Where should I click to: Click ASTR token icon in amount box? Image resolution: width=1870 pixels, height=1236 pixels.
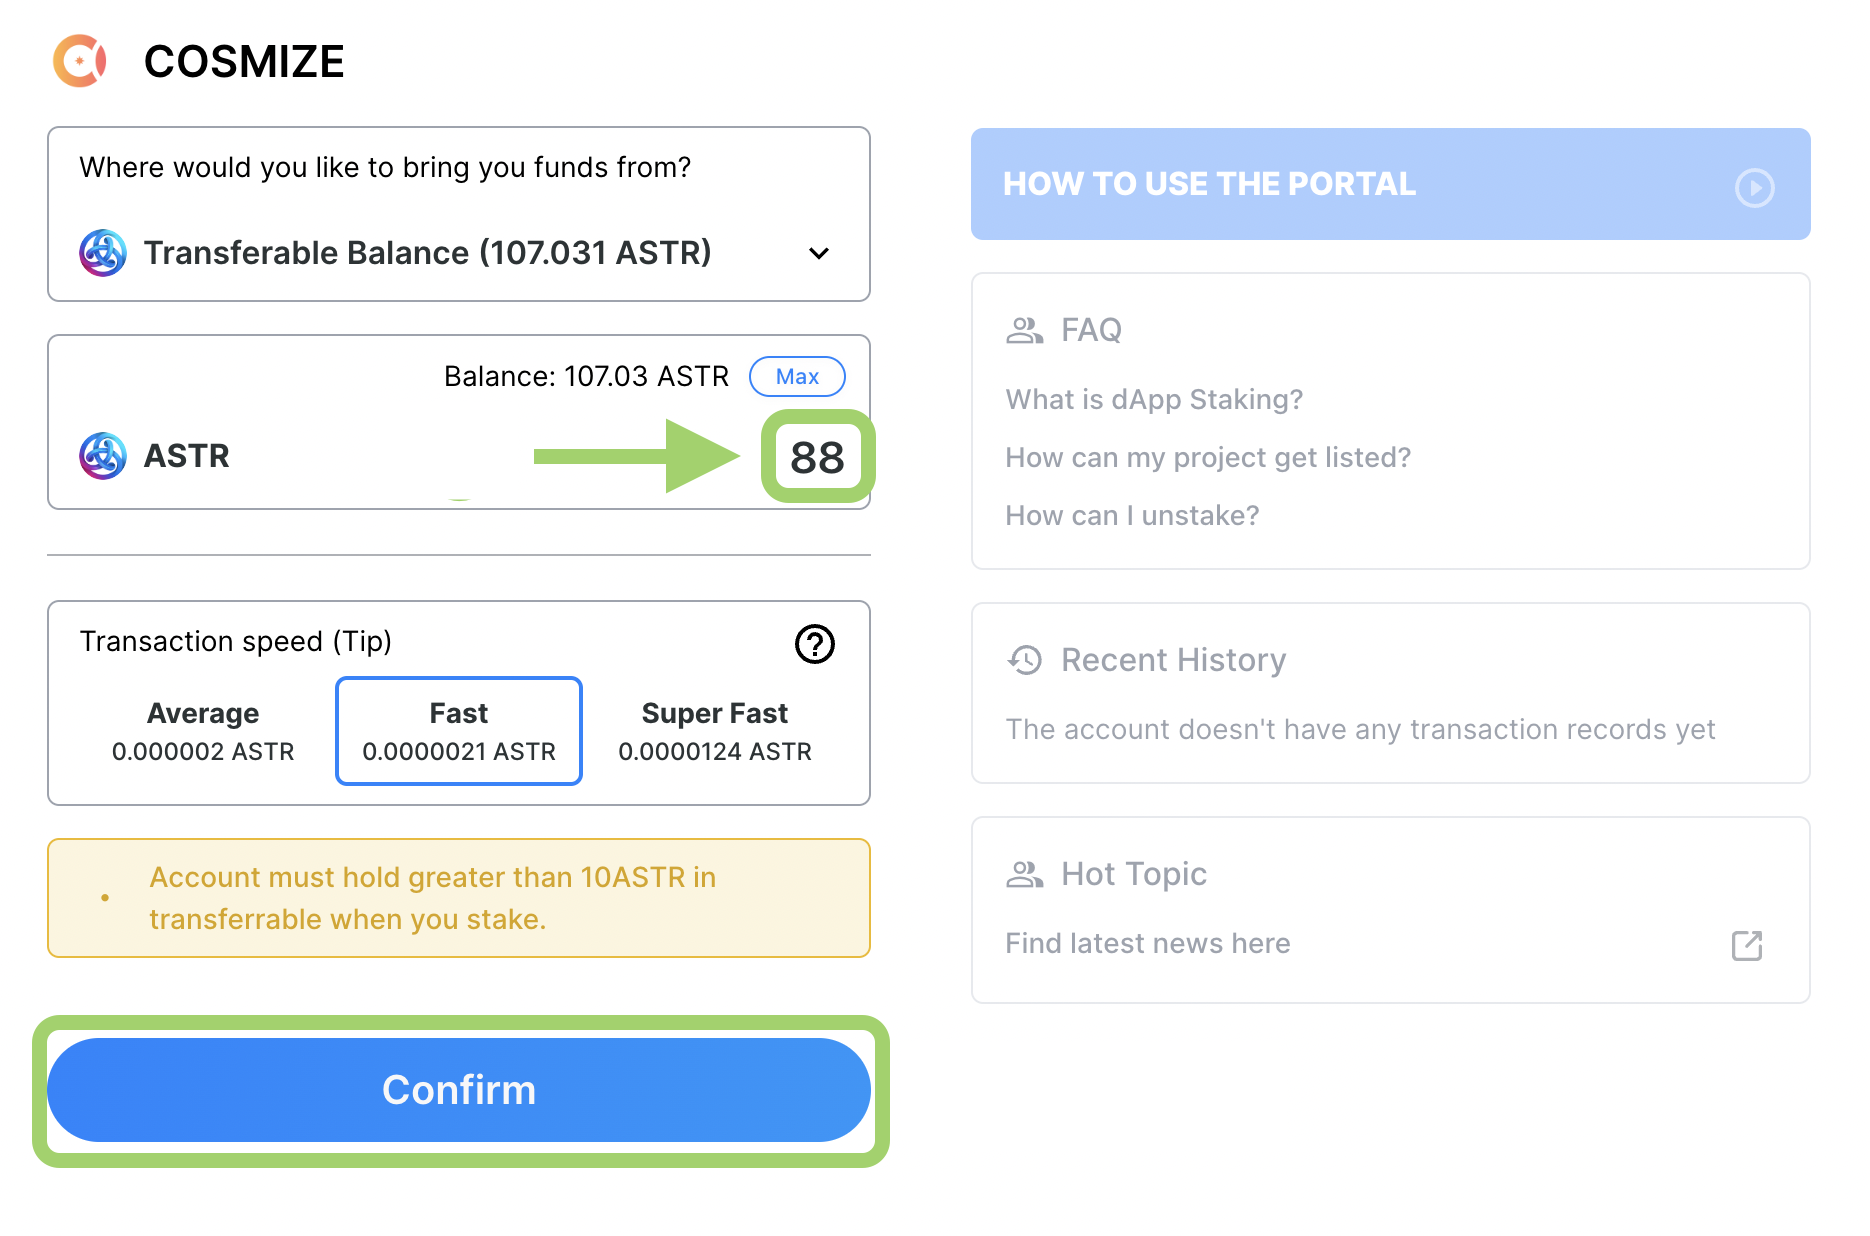(103, 456)
